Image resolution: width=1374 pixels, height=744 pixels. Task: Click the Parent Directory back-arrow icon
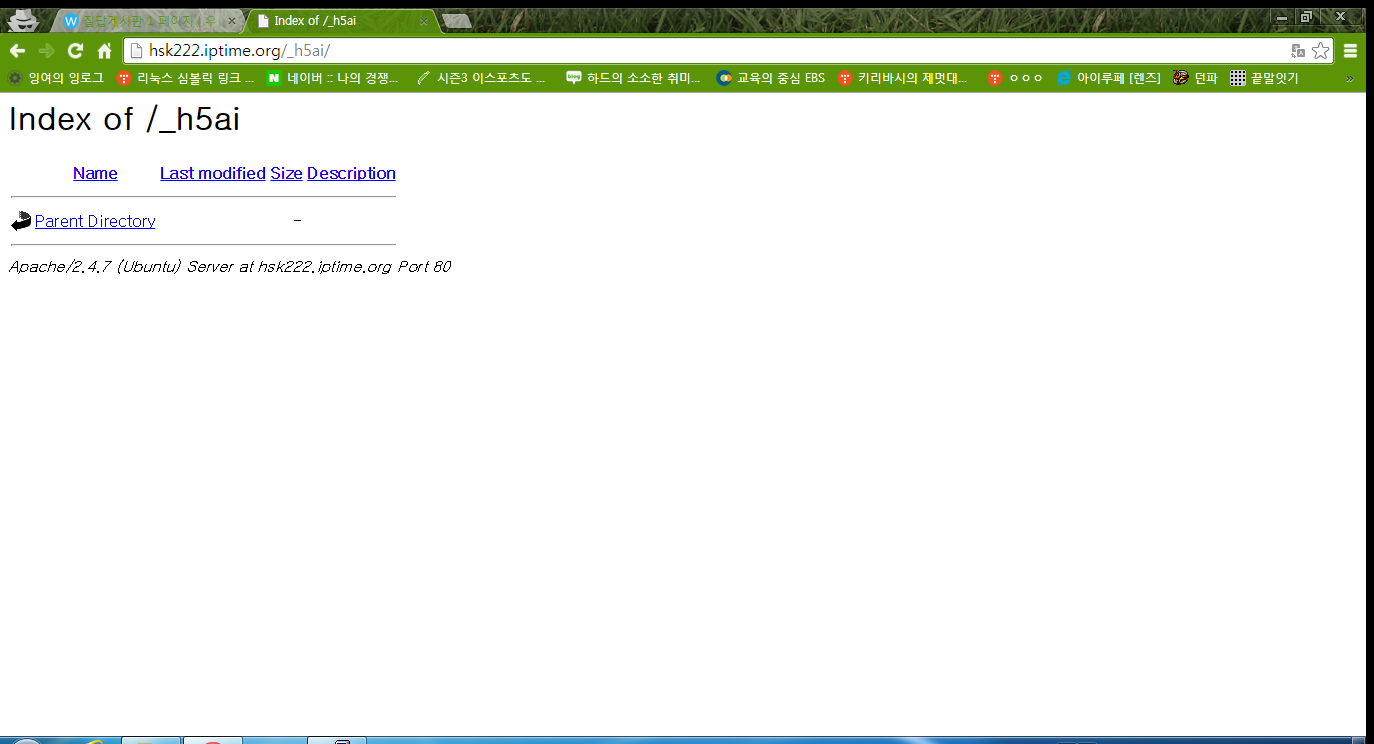[x=21, y=221]
